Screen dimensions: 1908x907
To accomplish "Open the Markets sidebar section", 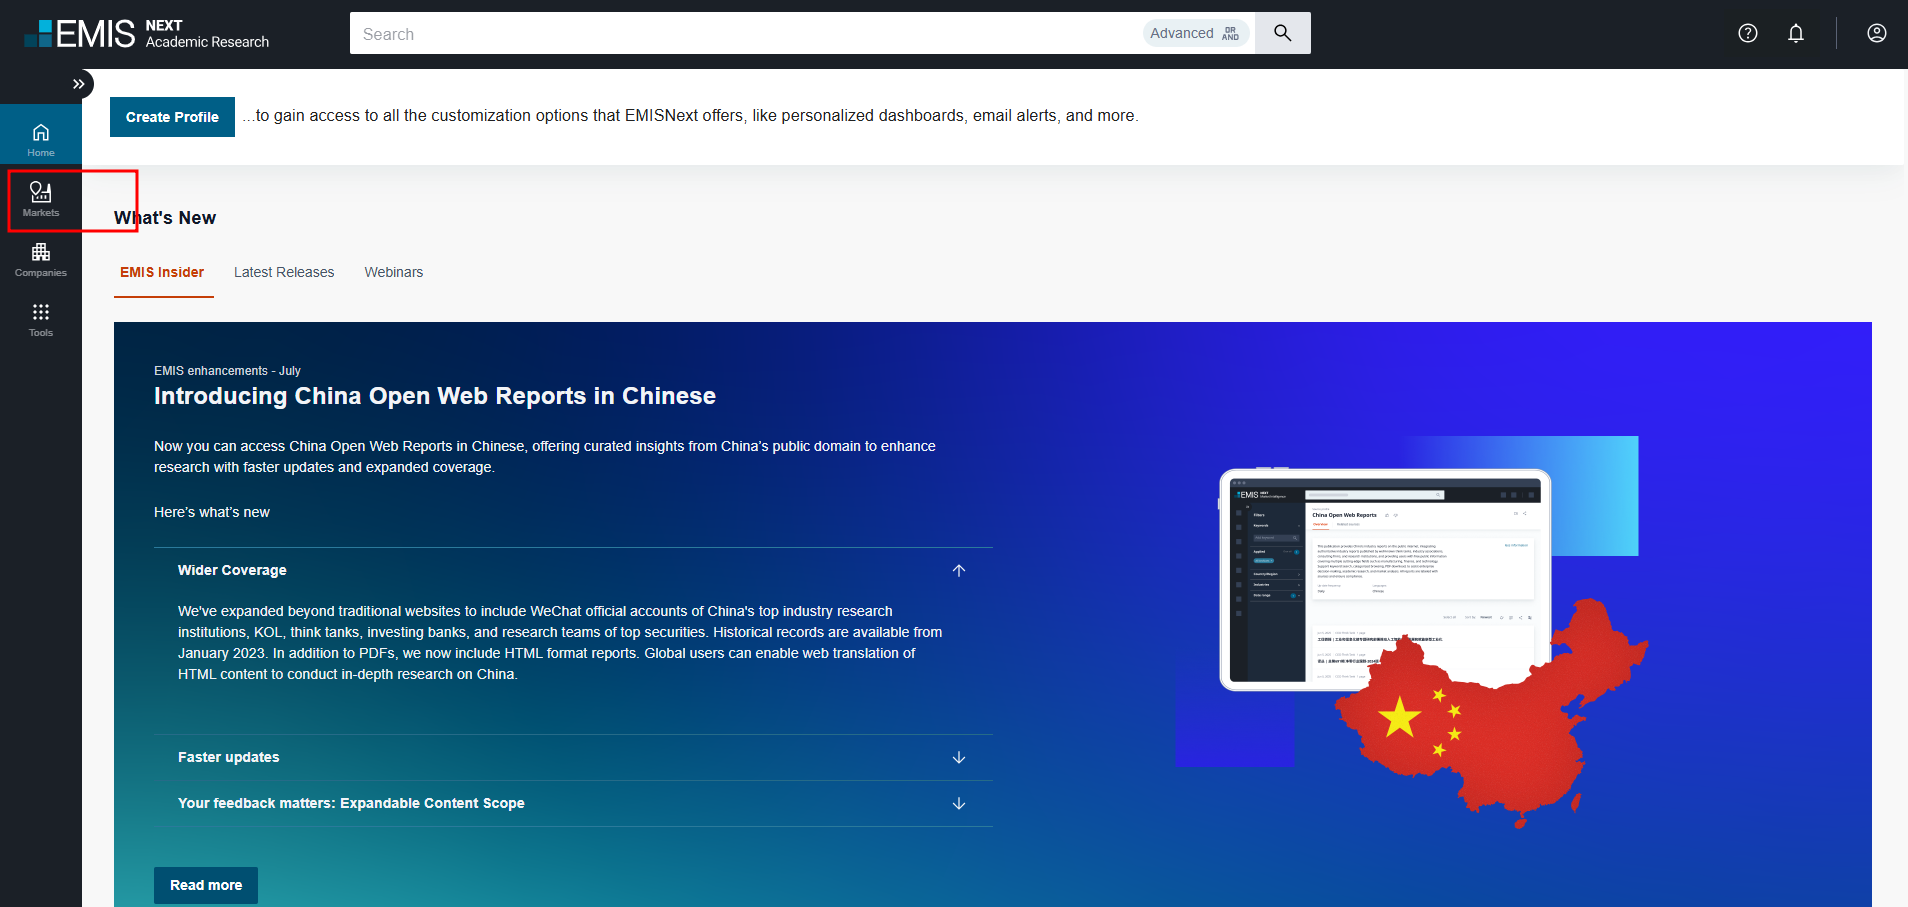I will pyautogui.click(x=41, y=199).
